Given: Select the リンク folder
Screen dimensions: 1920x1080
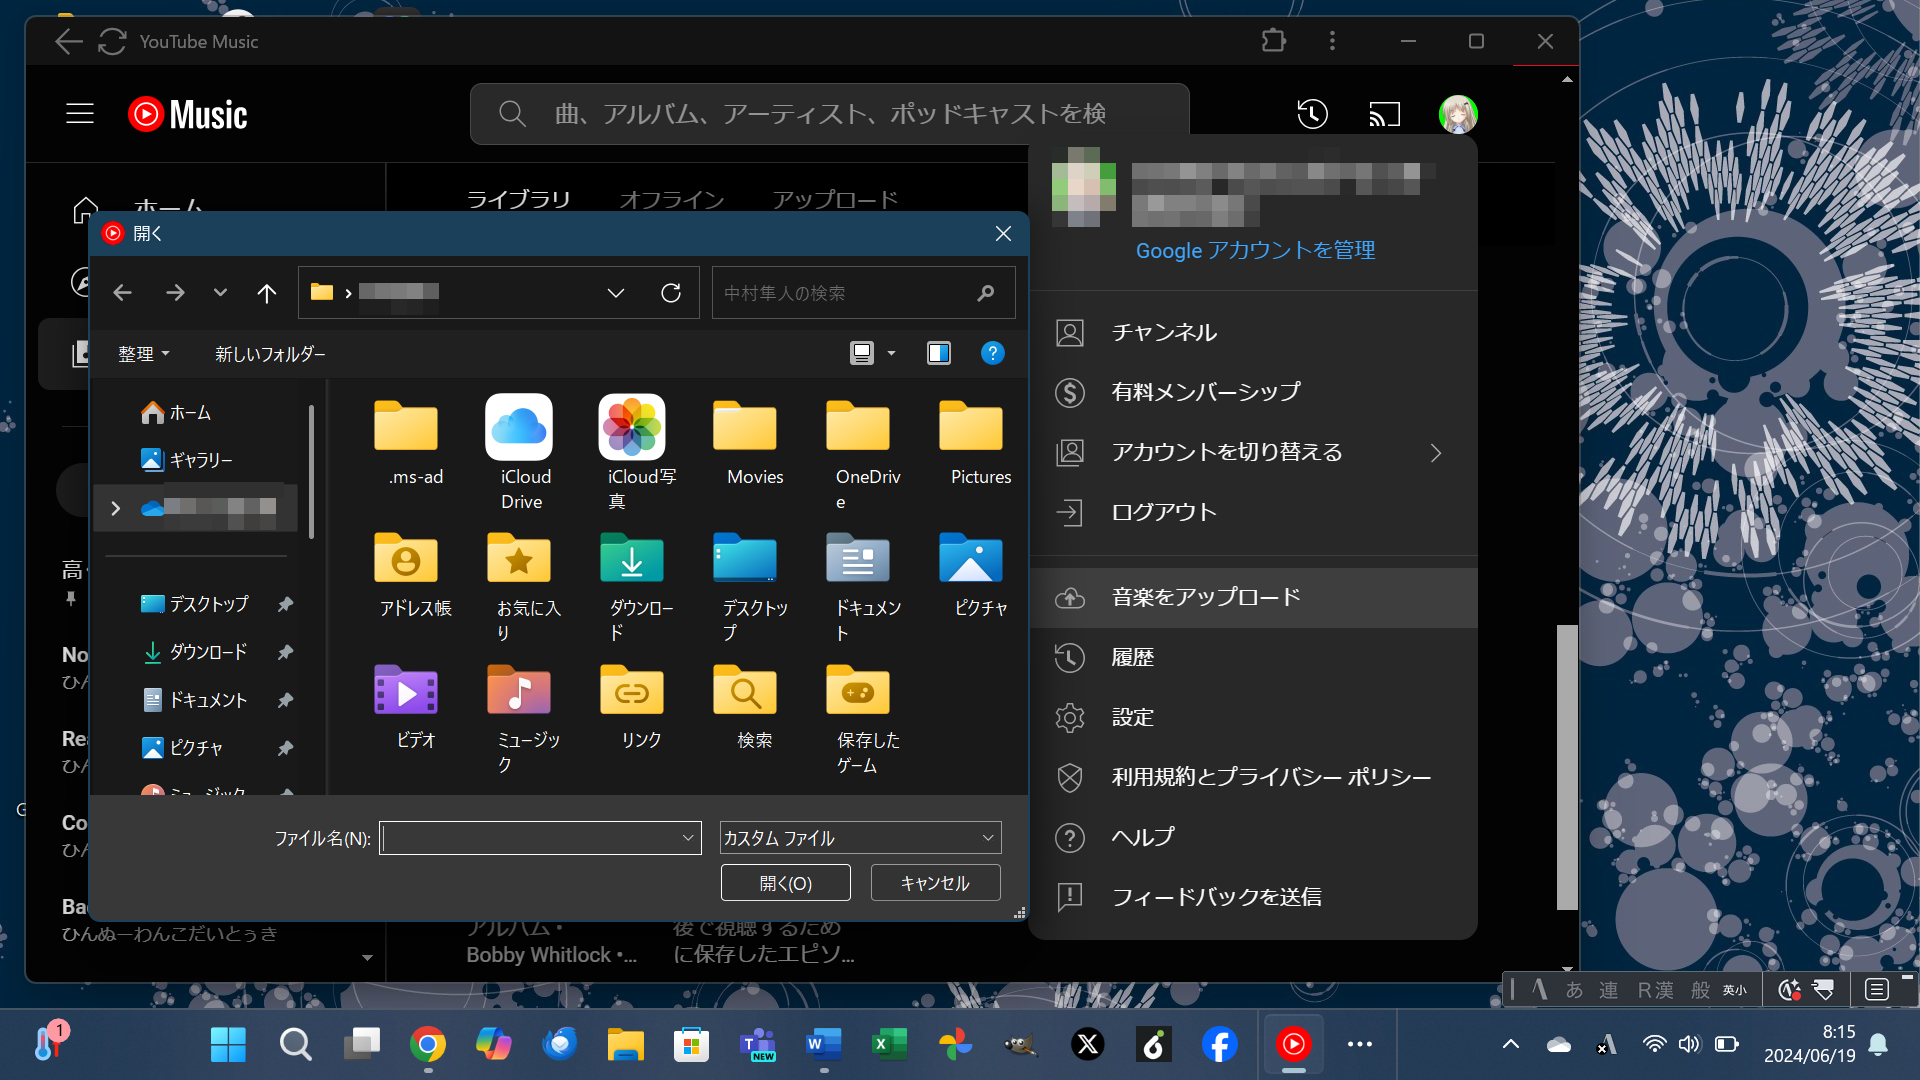Looking at the screenshot, I should coord(633,706).
